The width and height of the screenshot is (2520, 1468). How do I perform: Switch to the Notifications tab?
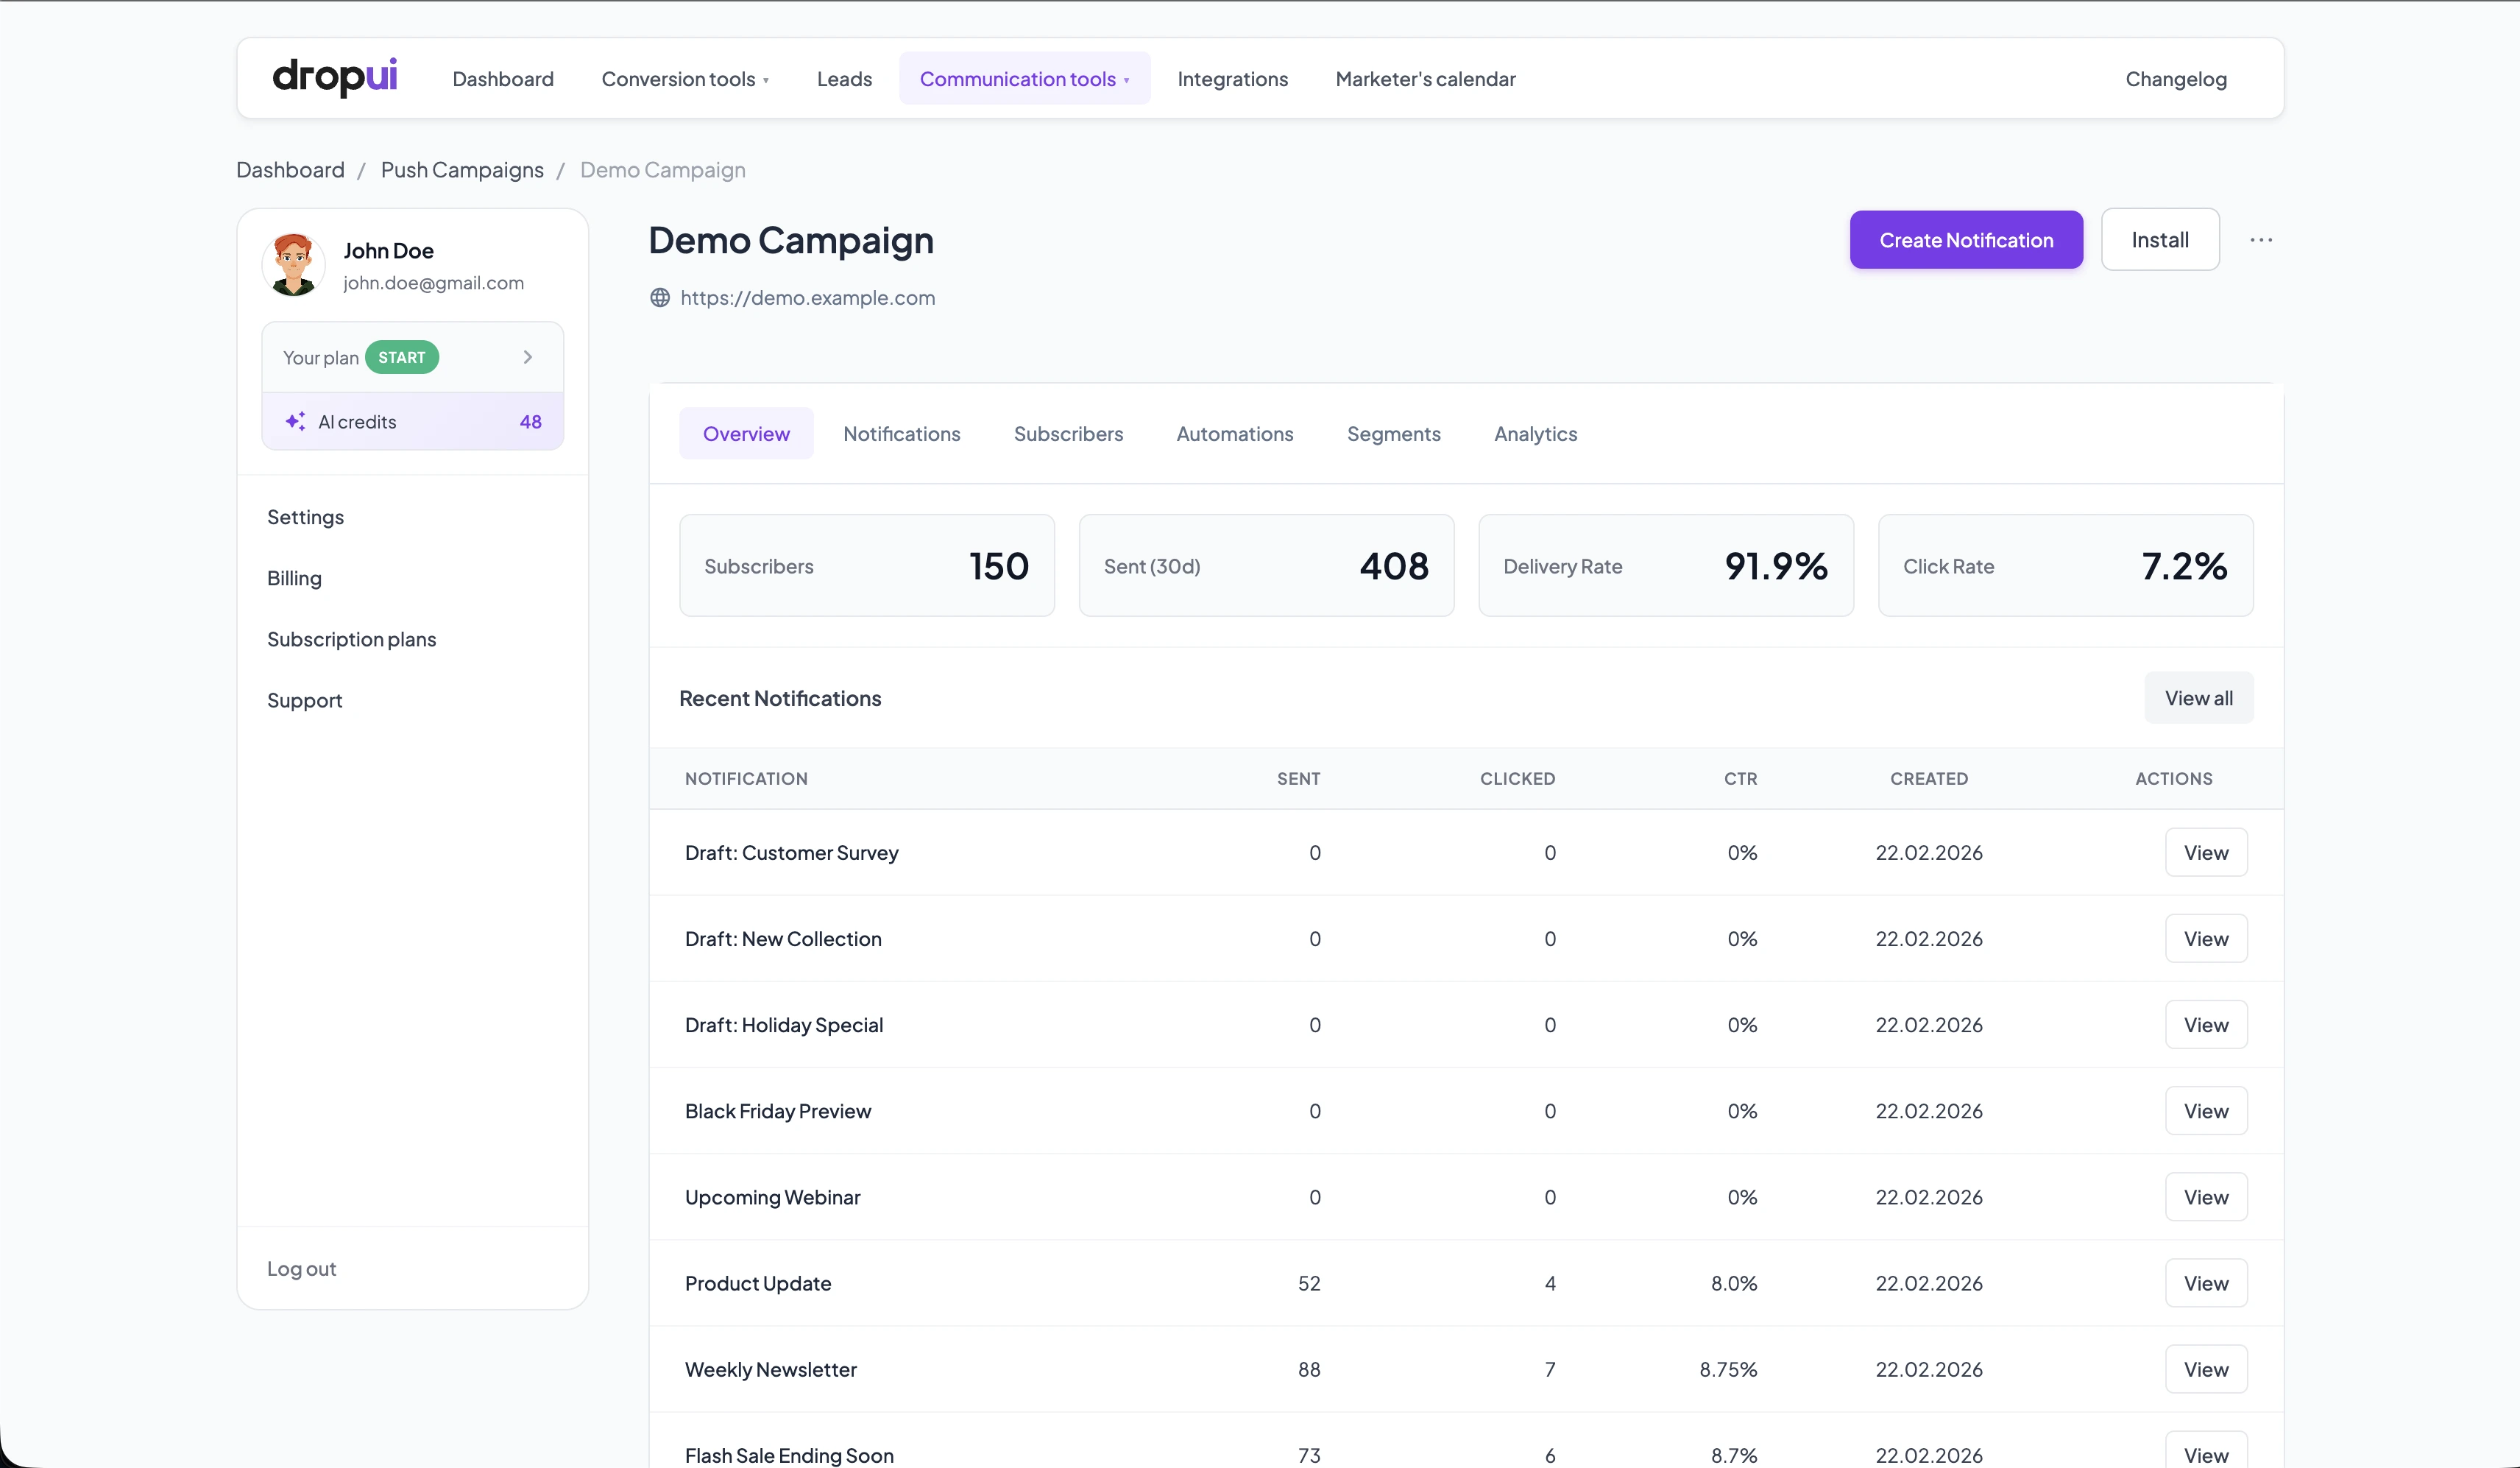point(901,434)
